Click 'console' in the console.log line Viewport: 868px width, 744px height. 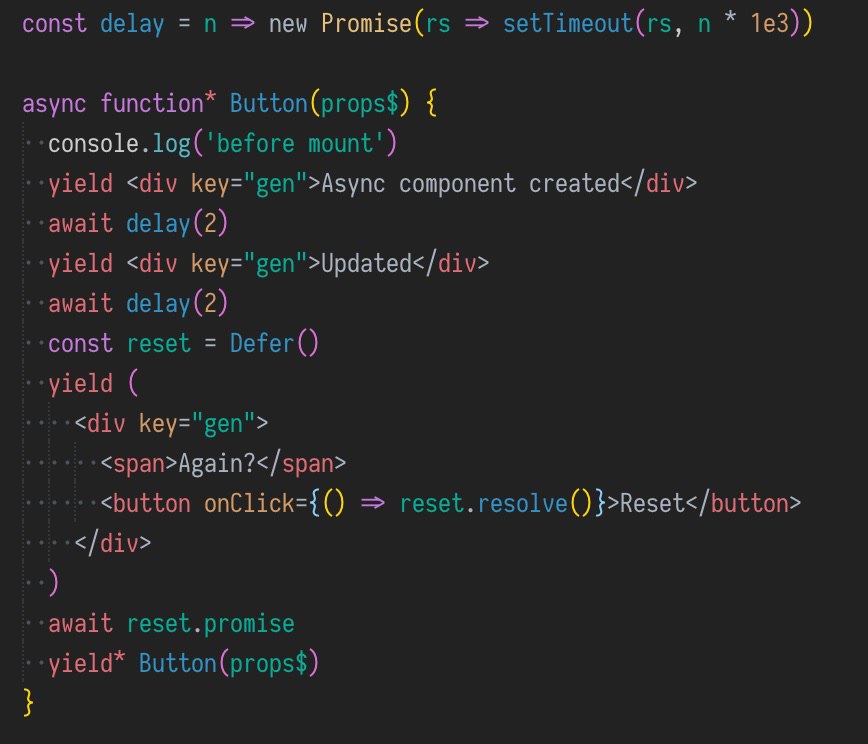pyautogui.click(x=93, y=144)
